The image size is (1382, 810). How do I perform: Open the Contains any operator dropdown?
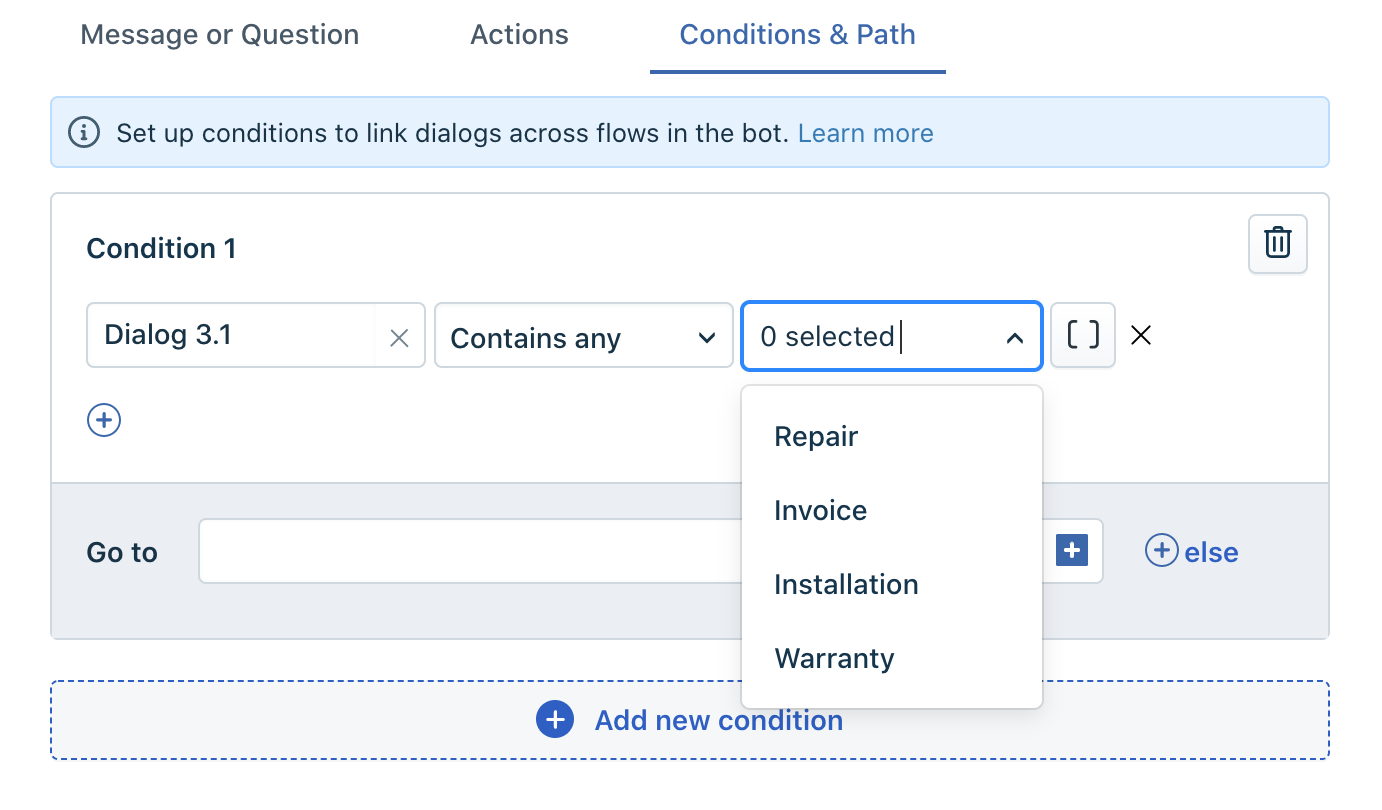coord(583,338)
